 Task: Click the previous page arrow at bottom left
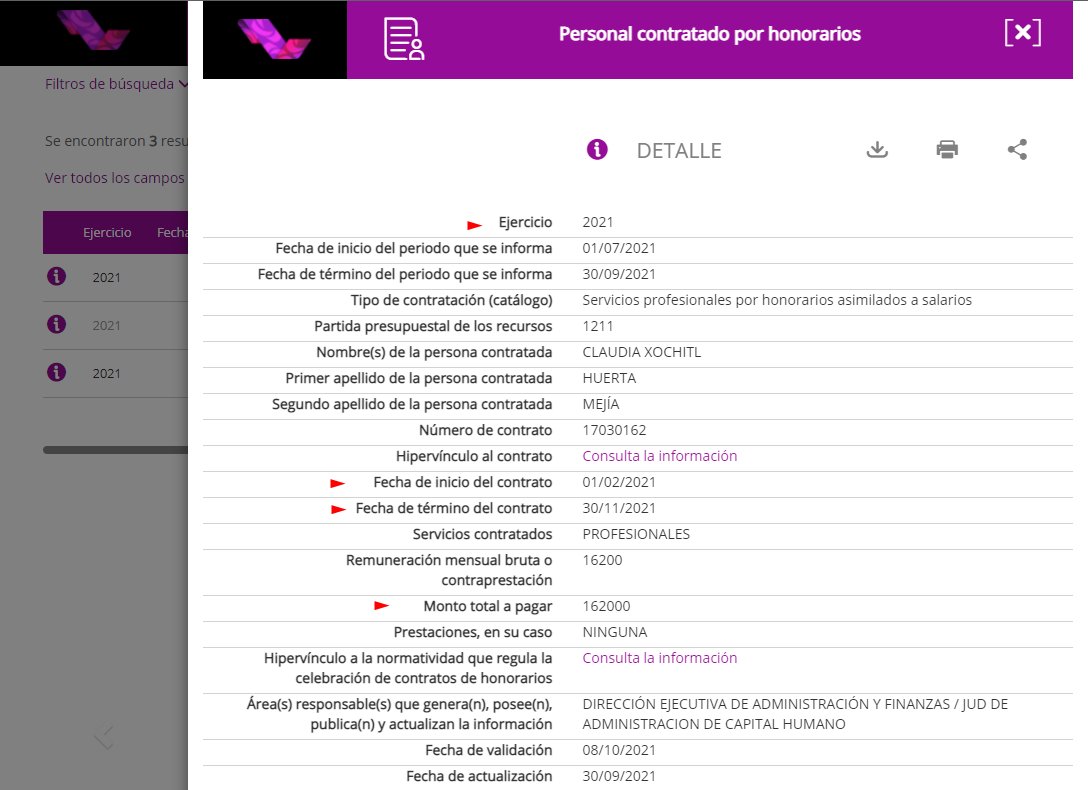pos(104,737)
